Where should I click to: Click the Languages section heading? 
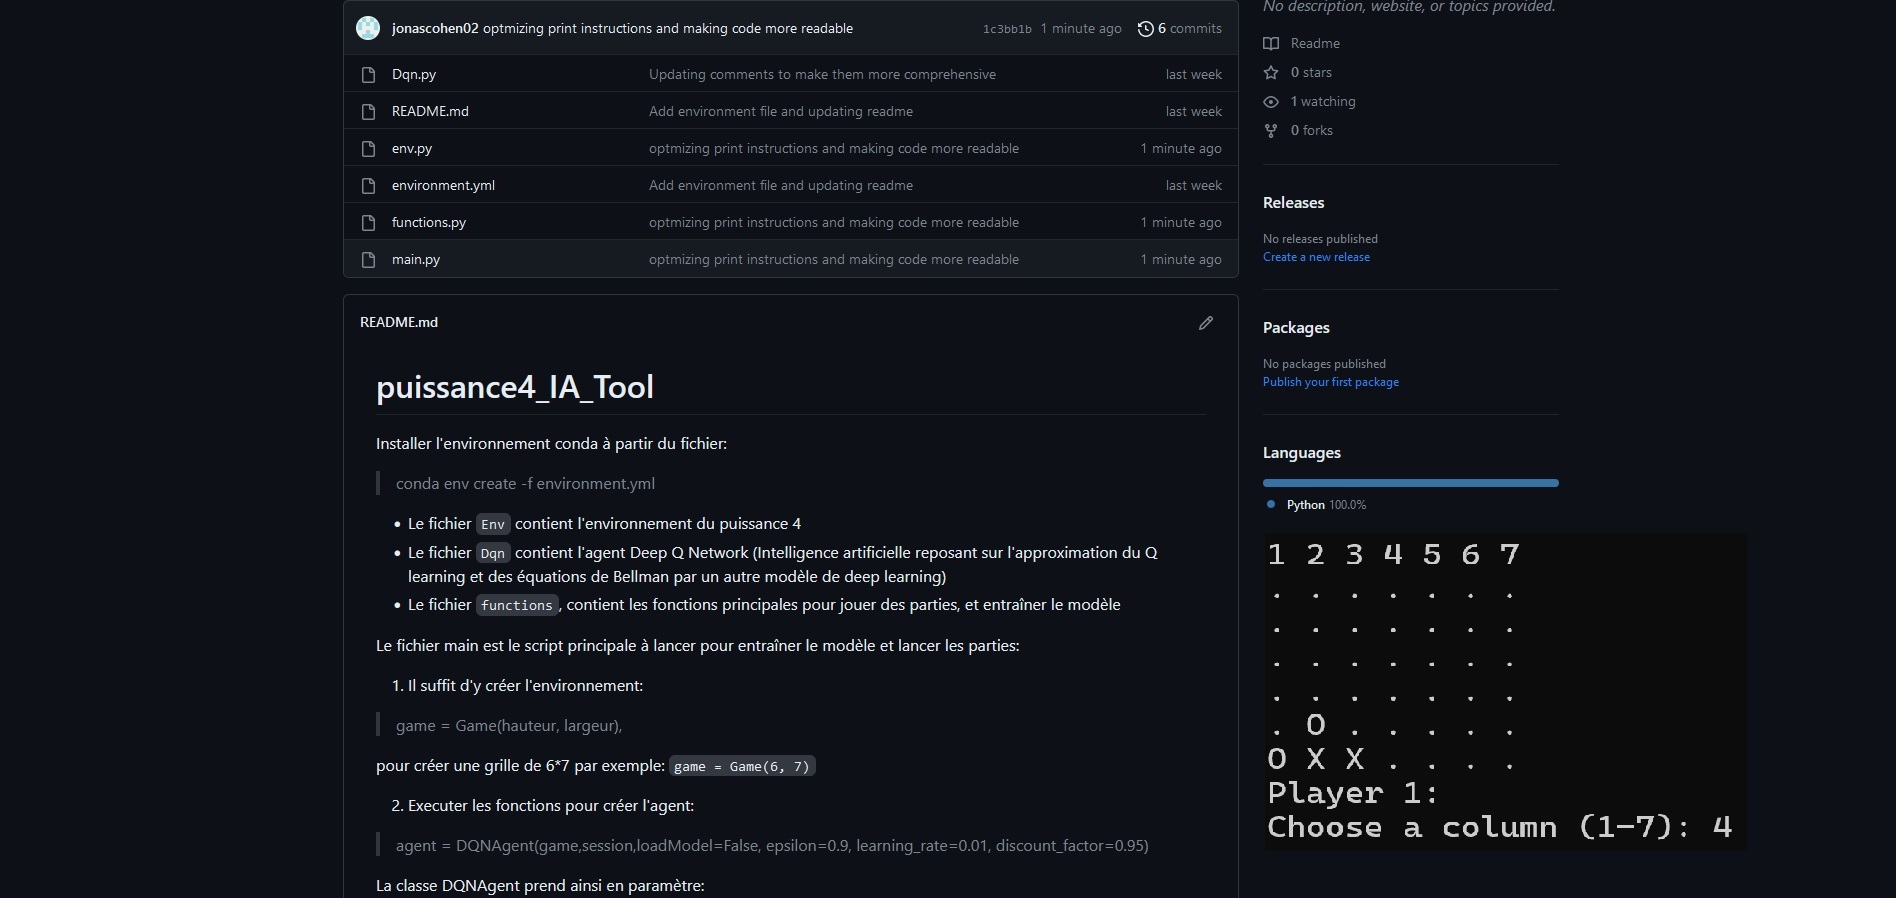click(x=1302, y=452)
